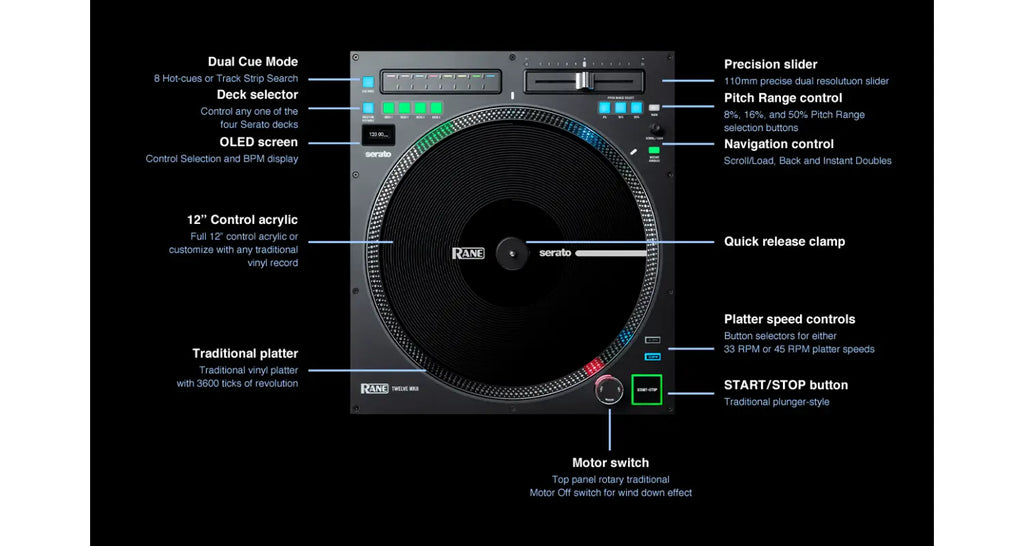Click the 'Deck selector' heading
Image resolution: width=1024 pixels, height=546 pixels.
[x=257, y=95]
